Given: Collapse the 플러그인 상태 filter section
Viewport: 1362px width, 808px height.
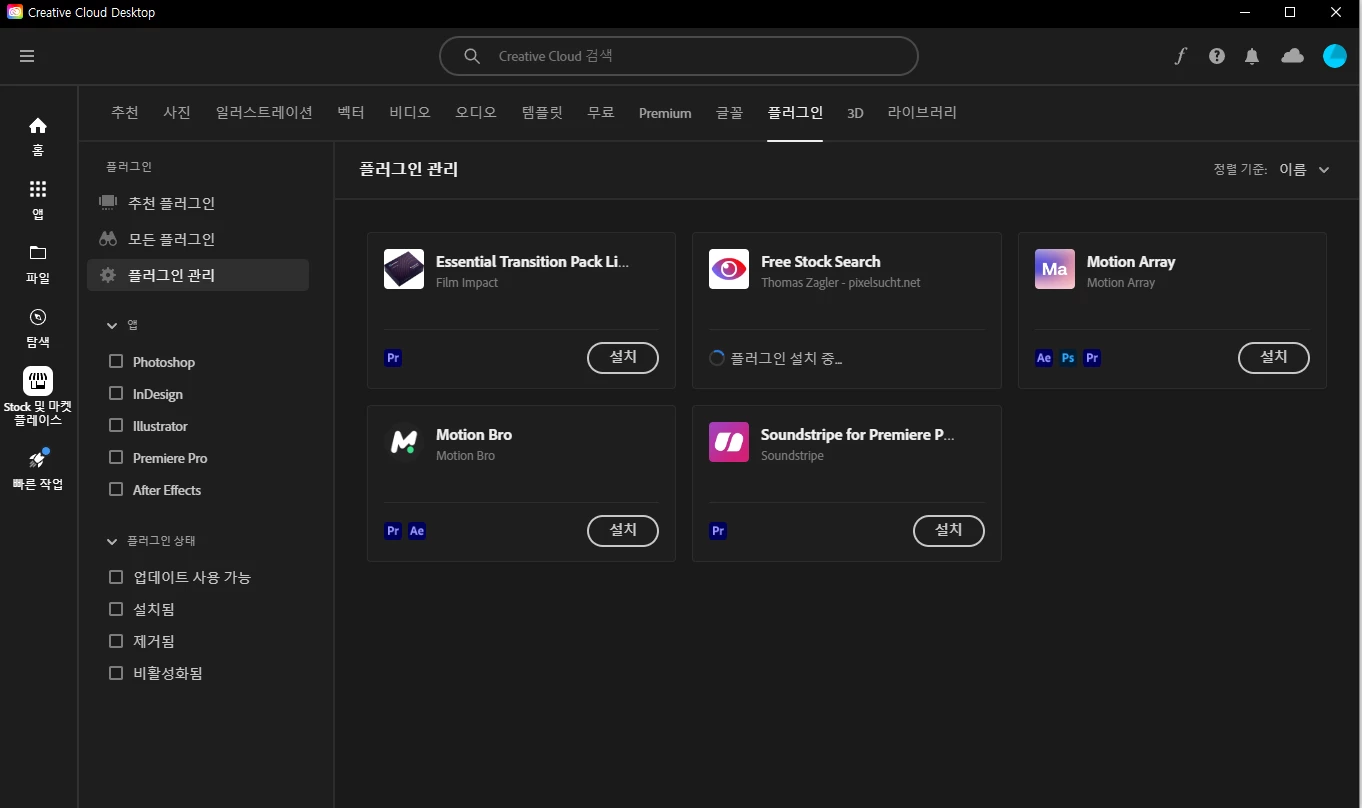Looking at the screenshot, I should point(112,541).
